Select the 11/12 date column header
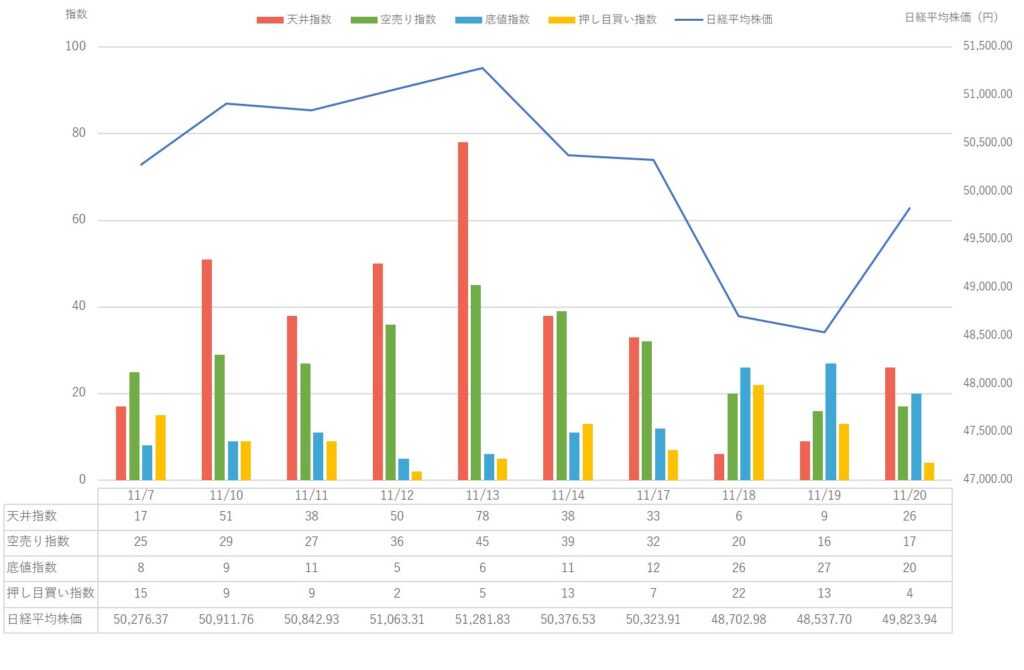 pyautogui.click(x=397, y=494)
